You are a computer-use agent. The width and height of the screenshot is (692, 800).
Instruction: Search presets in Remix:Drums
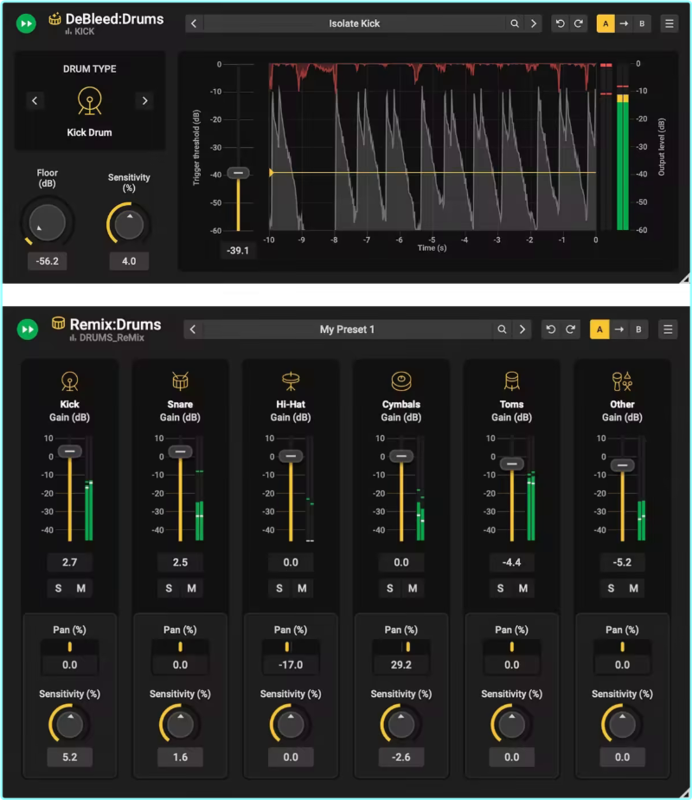502,330
